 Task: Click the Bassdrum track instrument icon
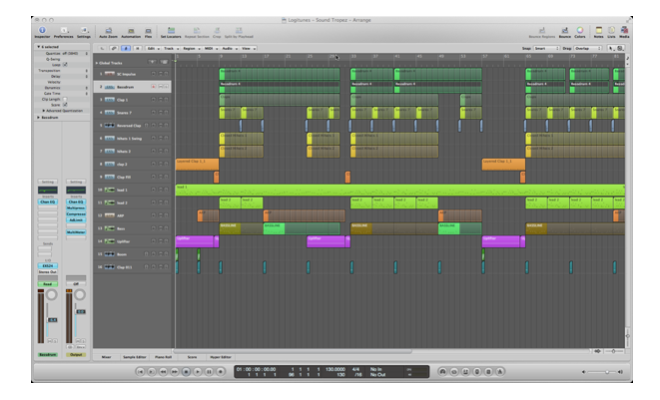click(x=109, y=87)
